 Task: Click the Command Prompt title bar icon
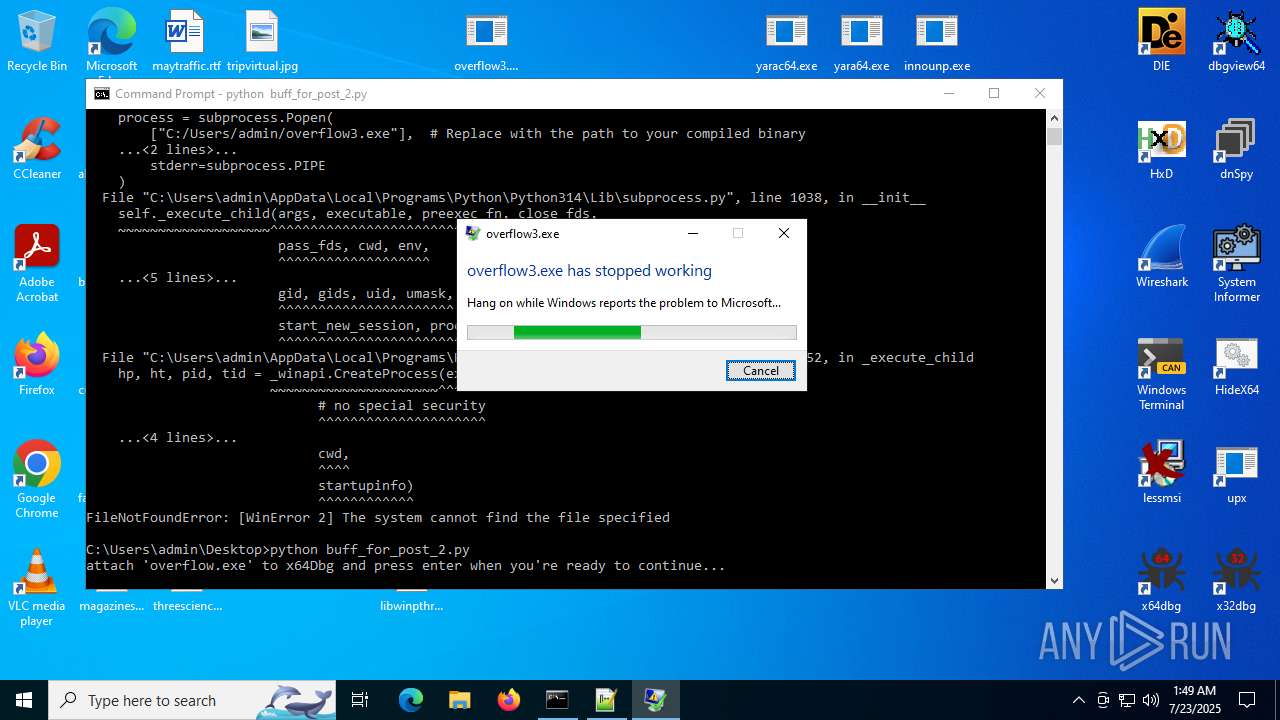101,93
